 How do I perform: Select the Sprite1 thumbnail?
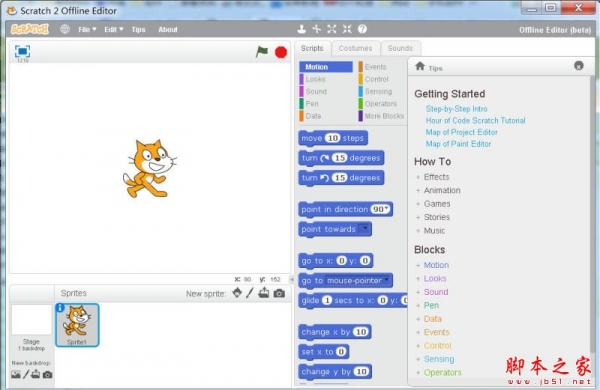pos(77,325)
